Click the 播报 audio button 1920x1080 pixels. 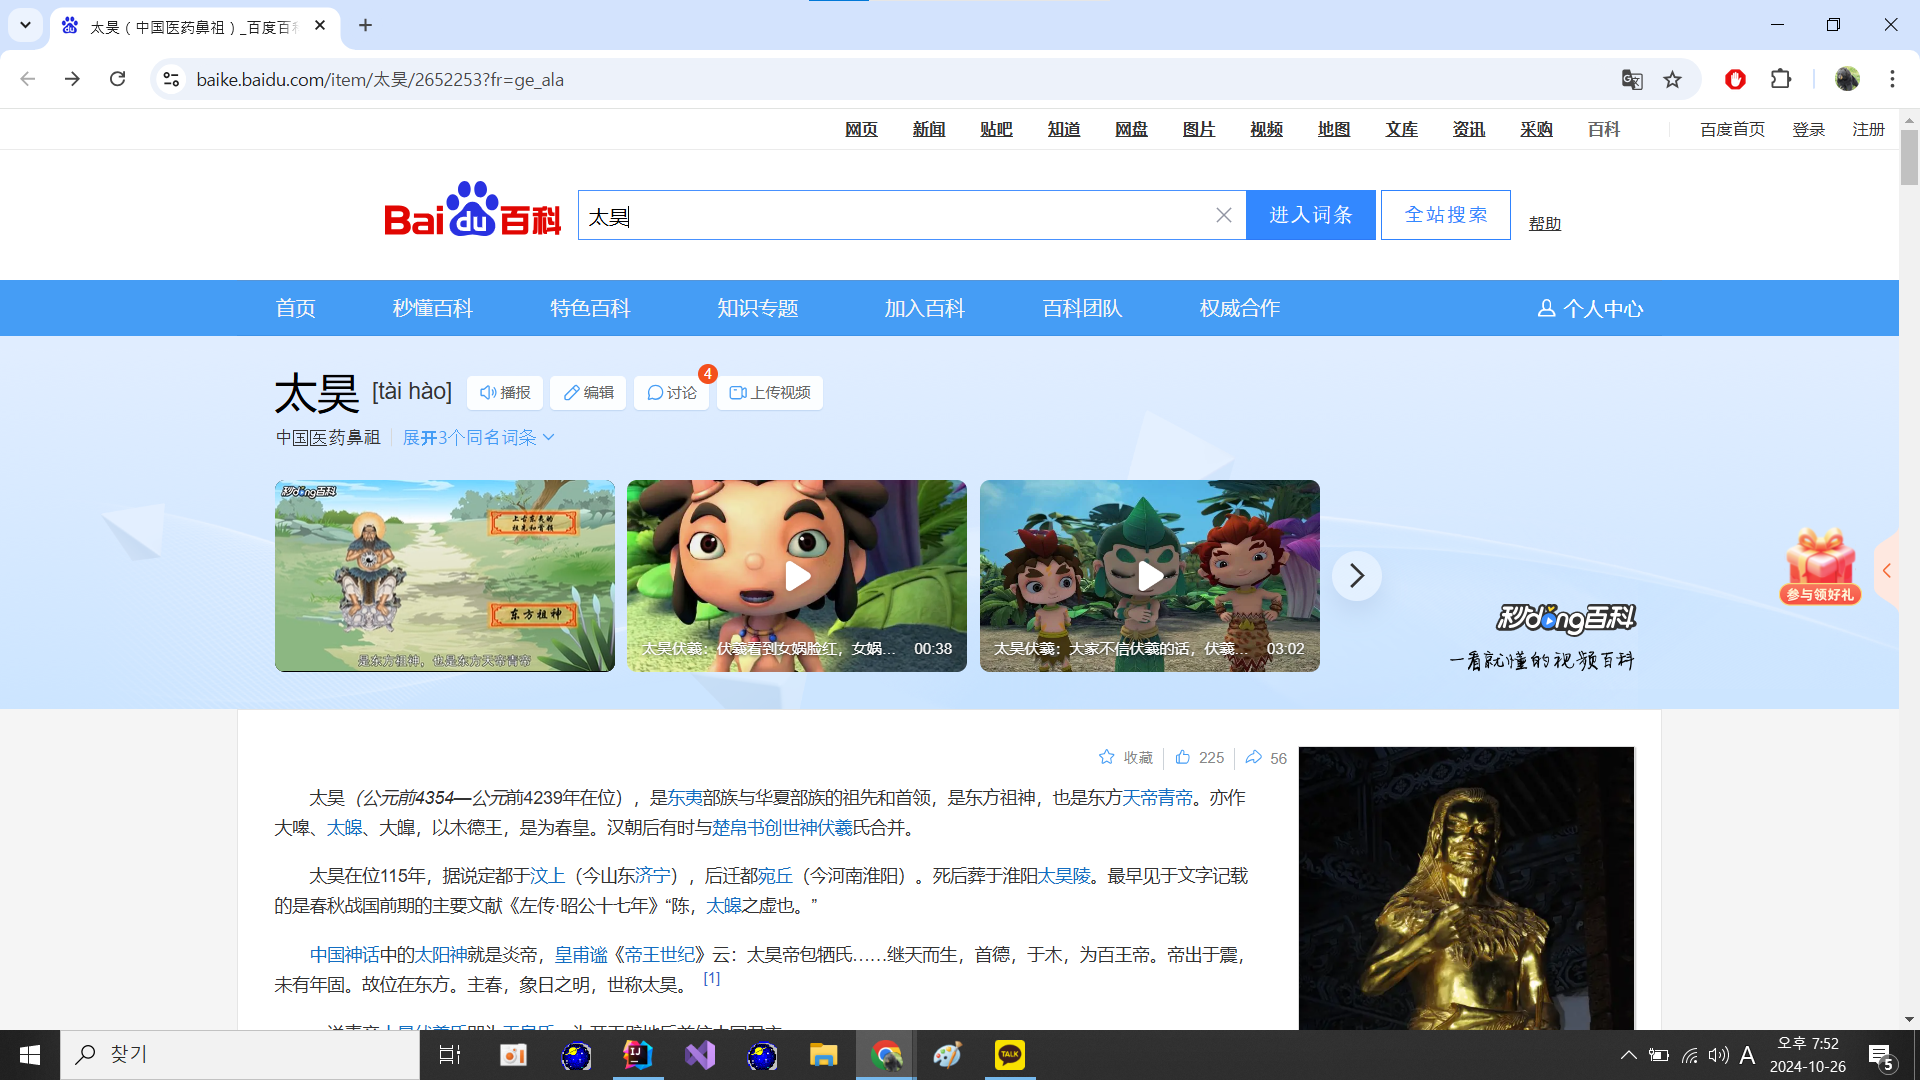tap(505, 393)
